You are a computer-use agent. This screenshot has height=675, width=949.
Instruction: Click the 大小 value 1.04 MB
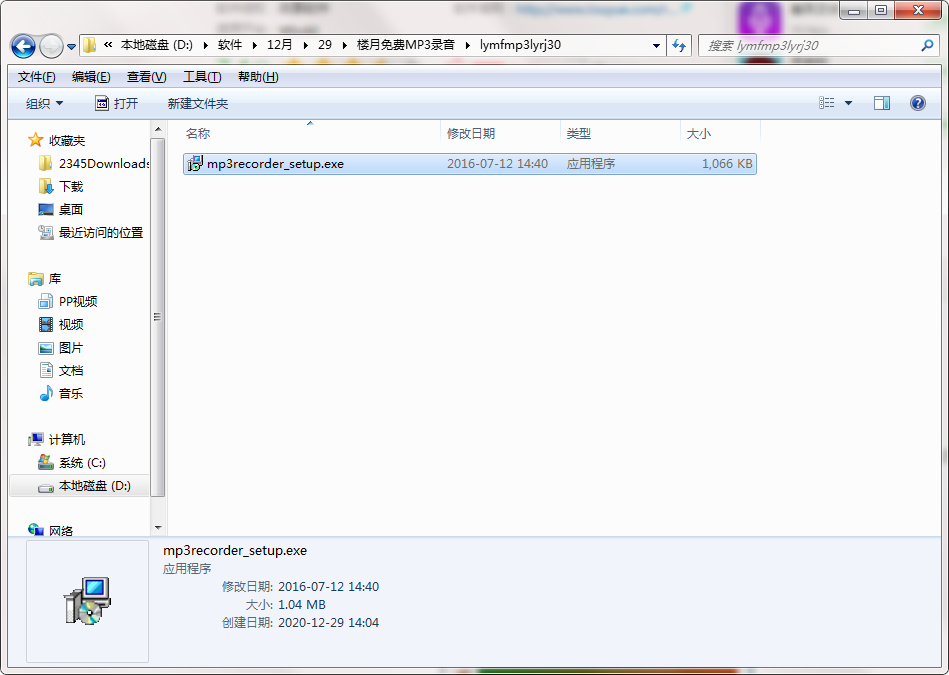point(301,605)
